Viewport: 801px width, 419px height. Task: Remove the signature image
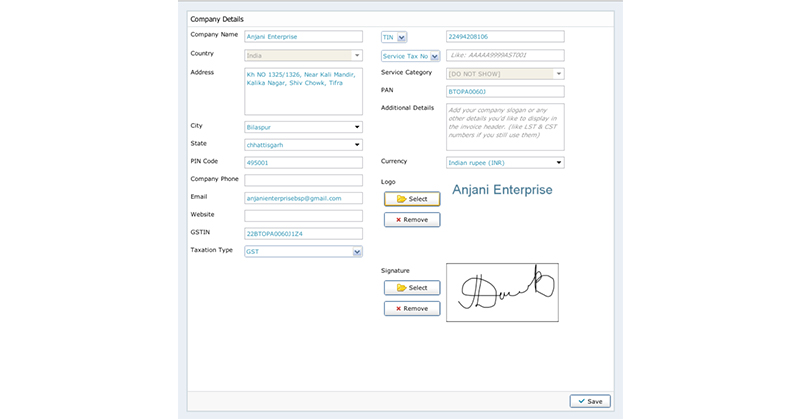(412, 309)
